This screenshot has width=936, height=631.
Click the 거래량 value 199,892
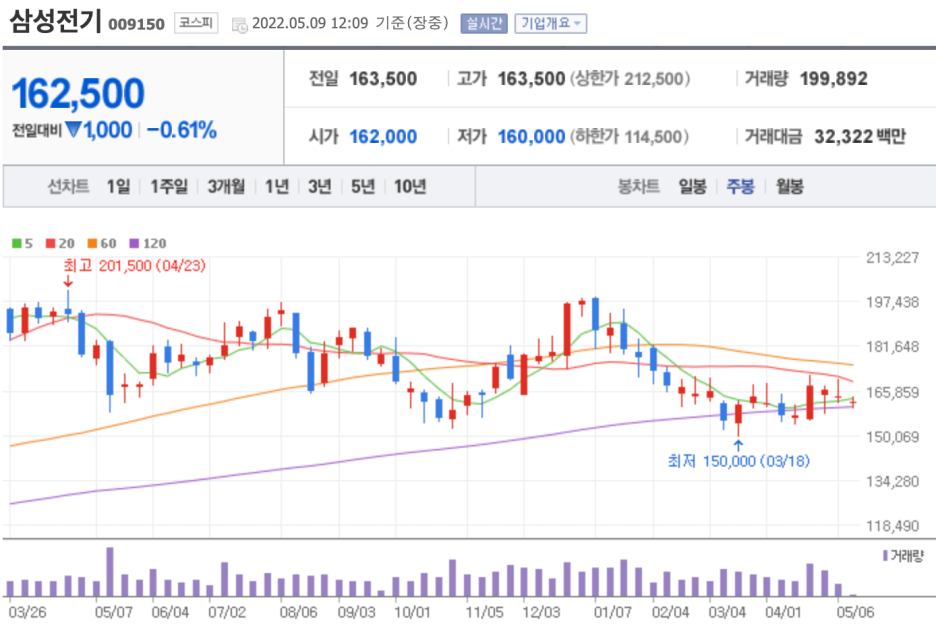(x=833, y=79)
